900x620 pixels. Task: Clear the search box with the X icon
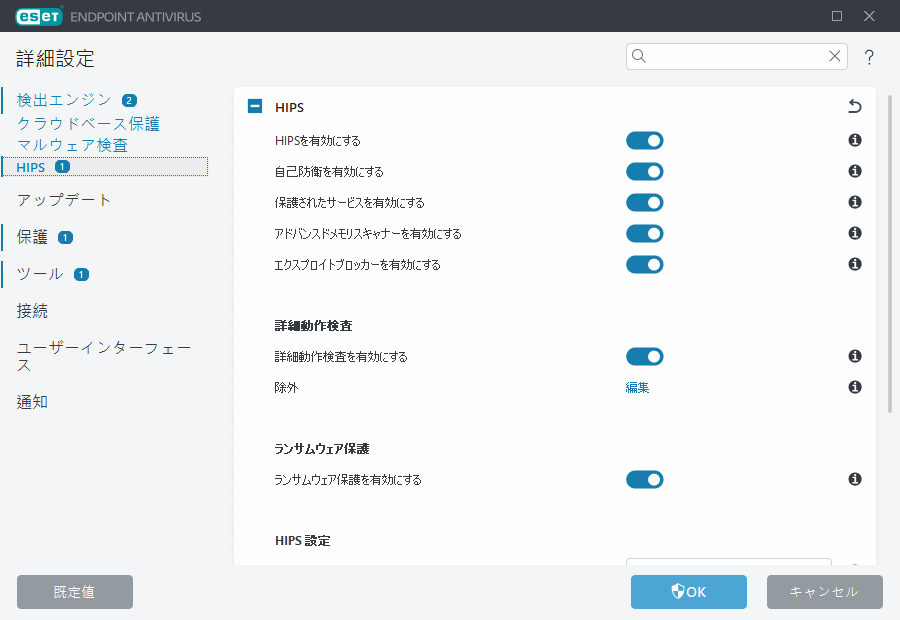tap(834, 56)
